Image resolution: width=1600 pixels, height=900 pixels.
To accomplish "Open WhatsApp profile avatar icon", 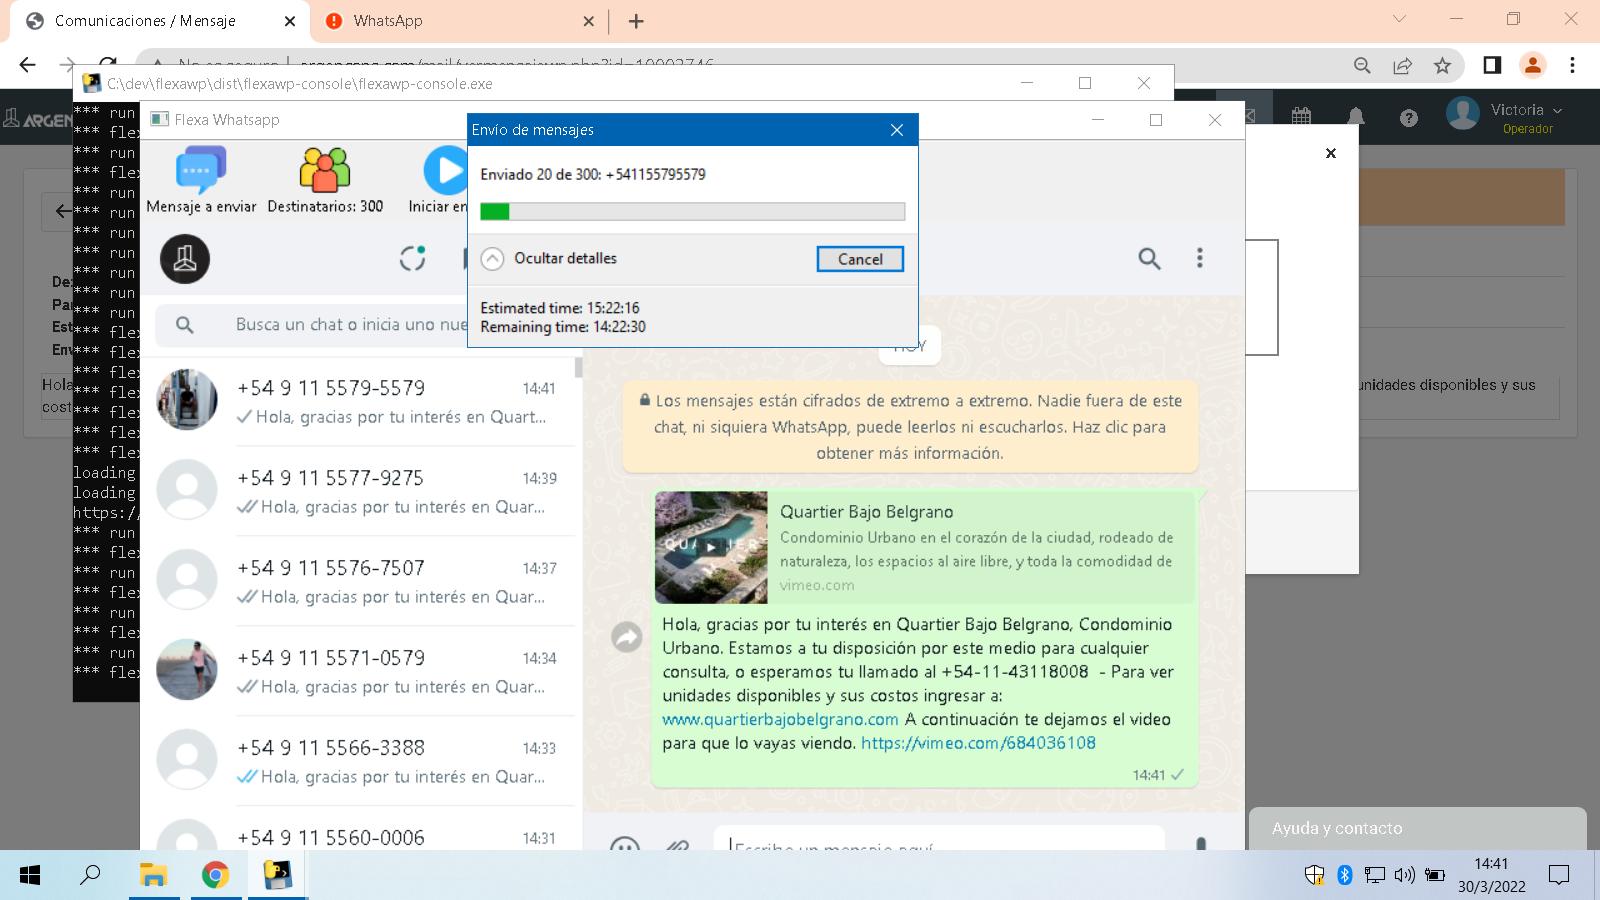I will tap(185, 259).
